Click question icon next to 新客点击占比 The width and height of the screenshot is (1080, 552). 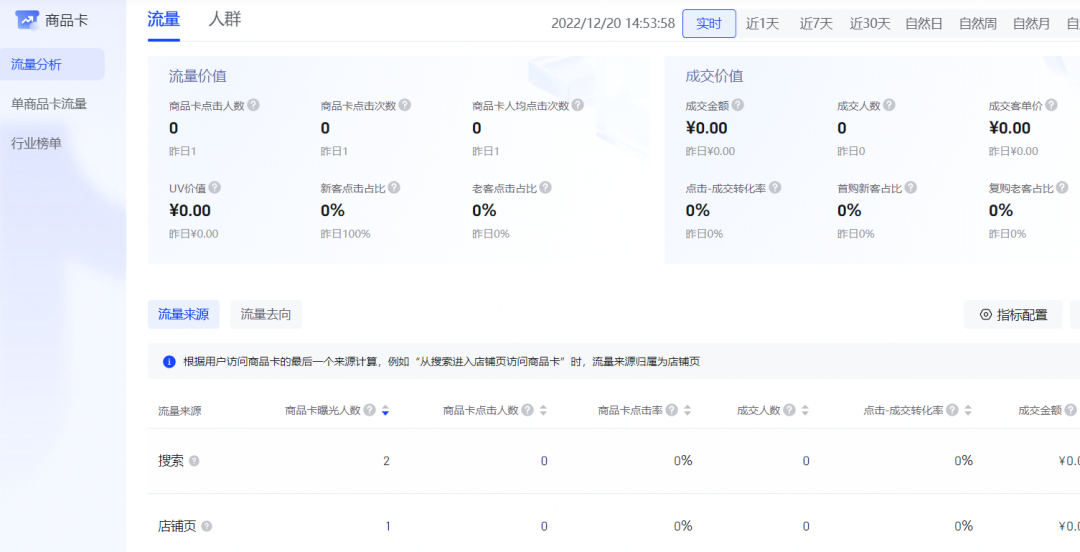(x=394, y=188)
